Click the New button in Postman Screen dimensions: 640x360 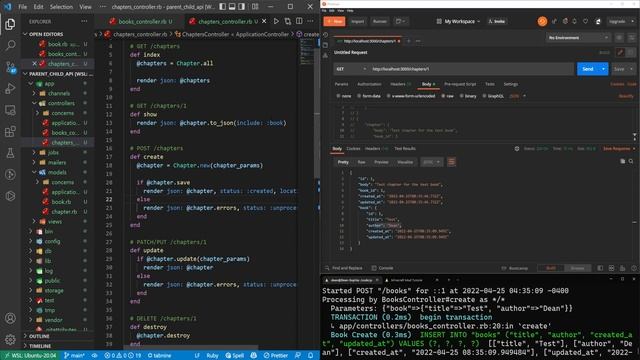tap(334, 21)
